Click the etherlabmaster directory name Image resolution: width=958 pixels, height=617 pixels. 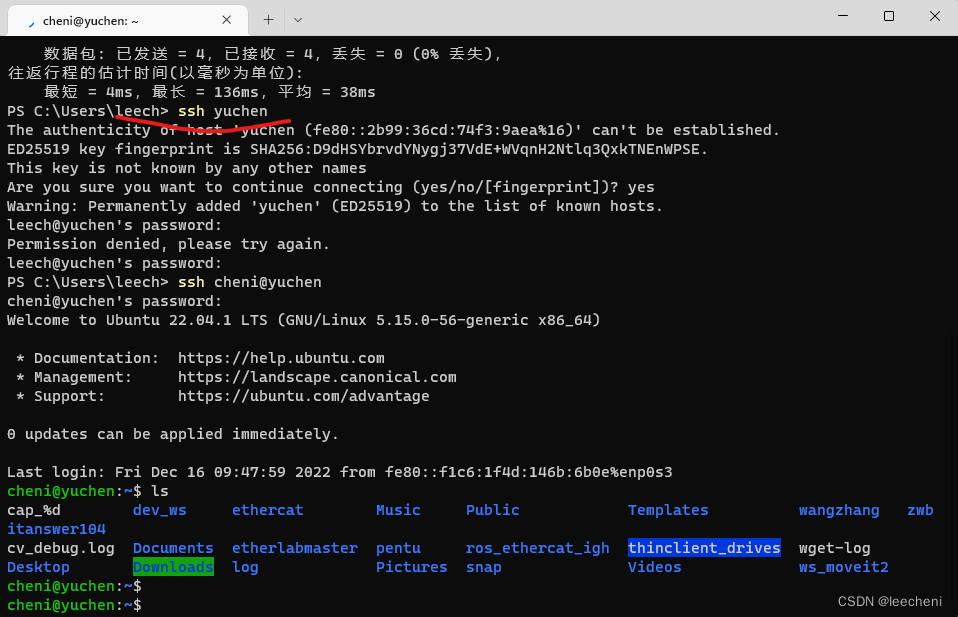tap(294, 547)
